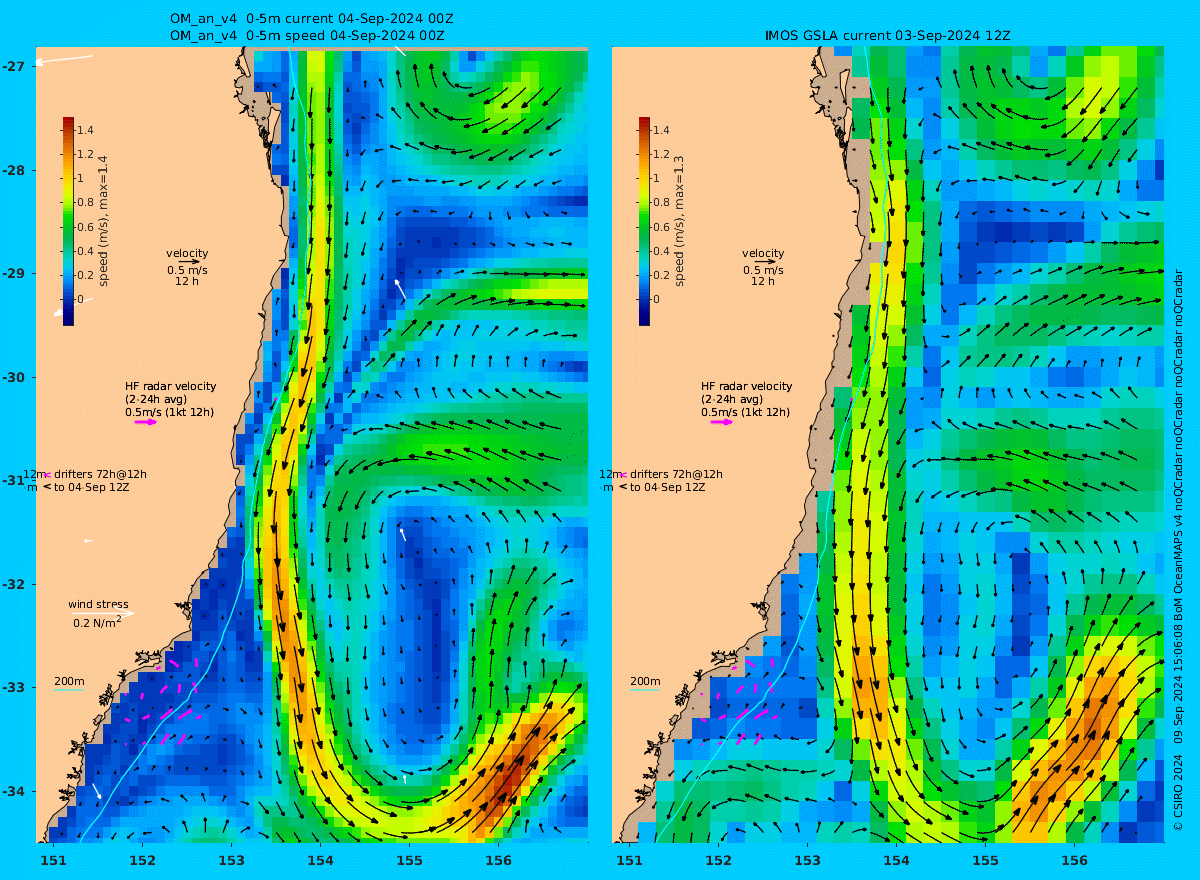This screenshot has width=1200, height=880.
Task: Click the 'velocity' label in left map
Action: click(187, 253)
